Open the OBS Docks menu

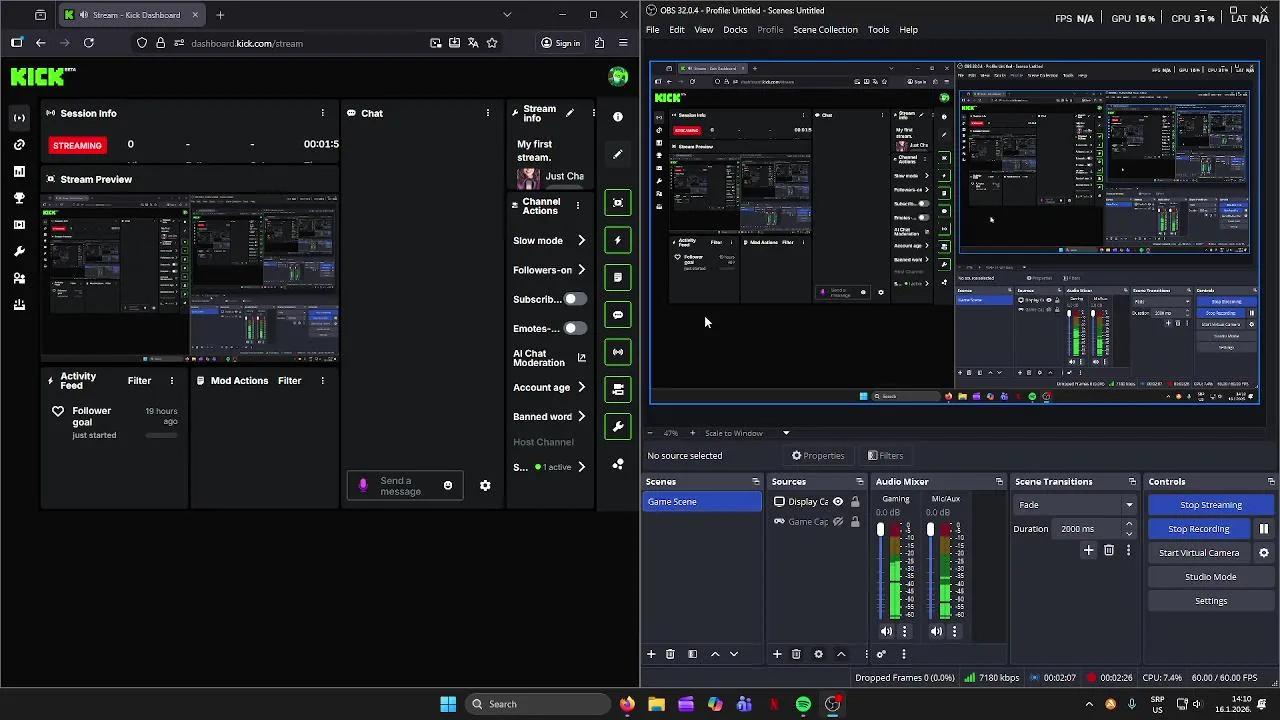pyautogui.click(x=735, y=30)
